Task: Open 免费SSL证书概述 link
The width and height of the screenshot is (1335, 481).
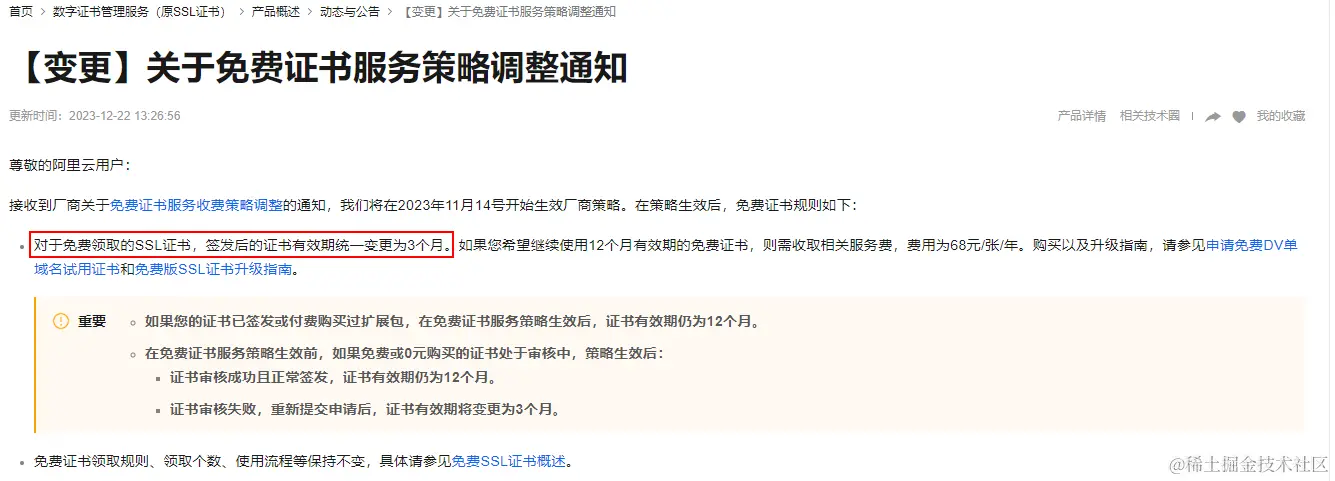Action: click(x=508, y=461)
